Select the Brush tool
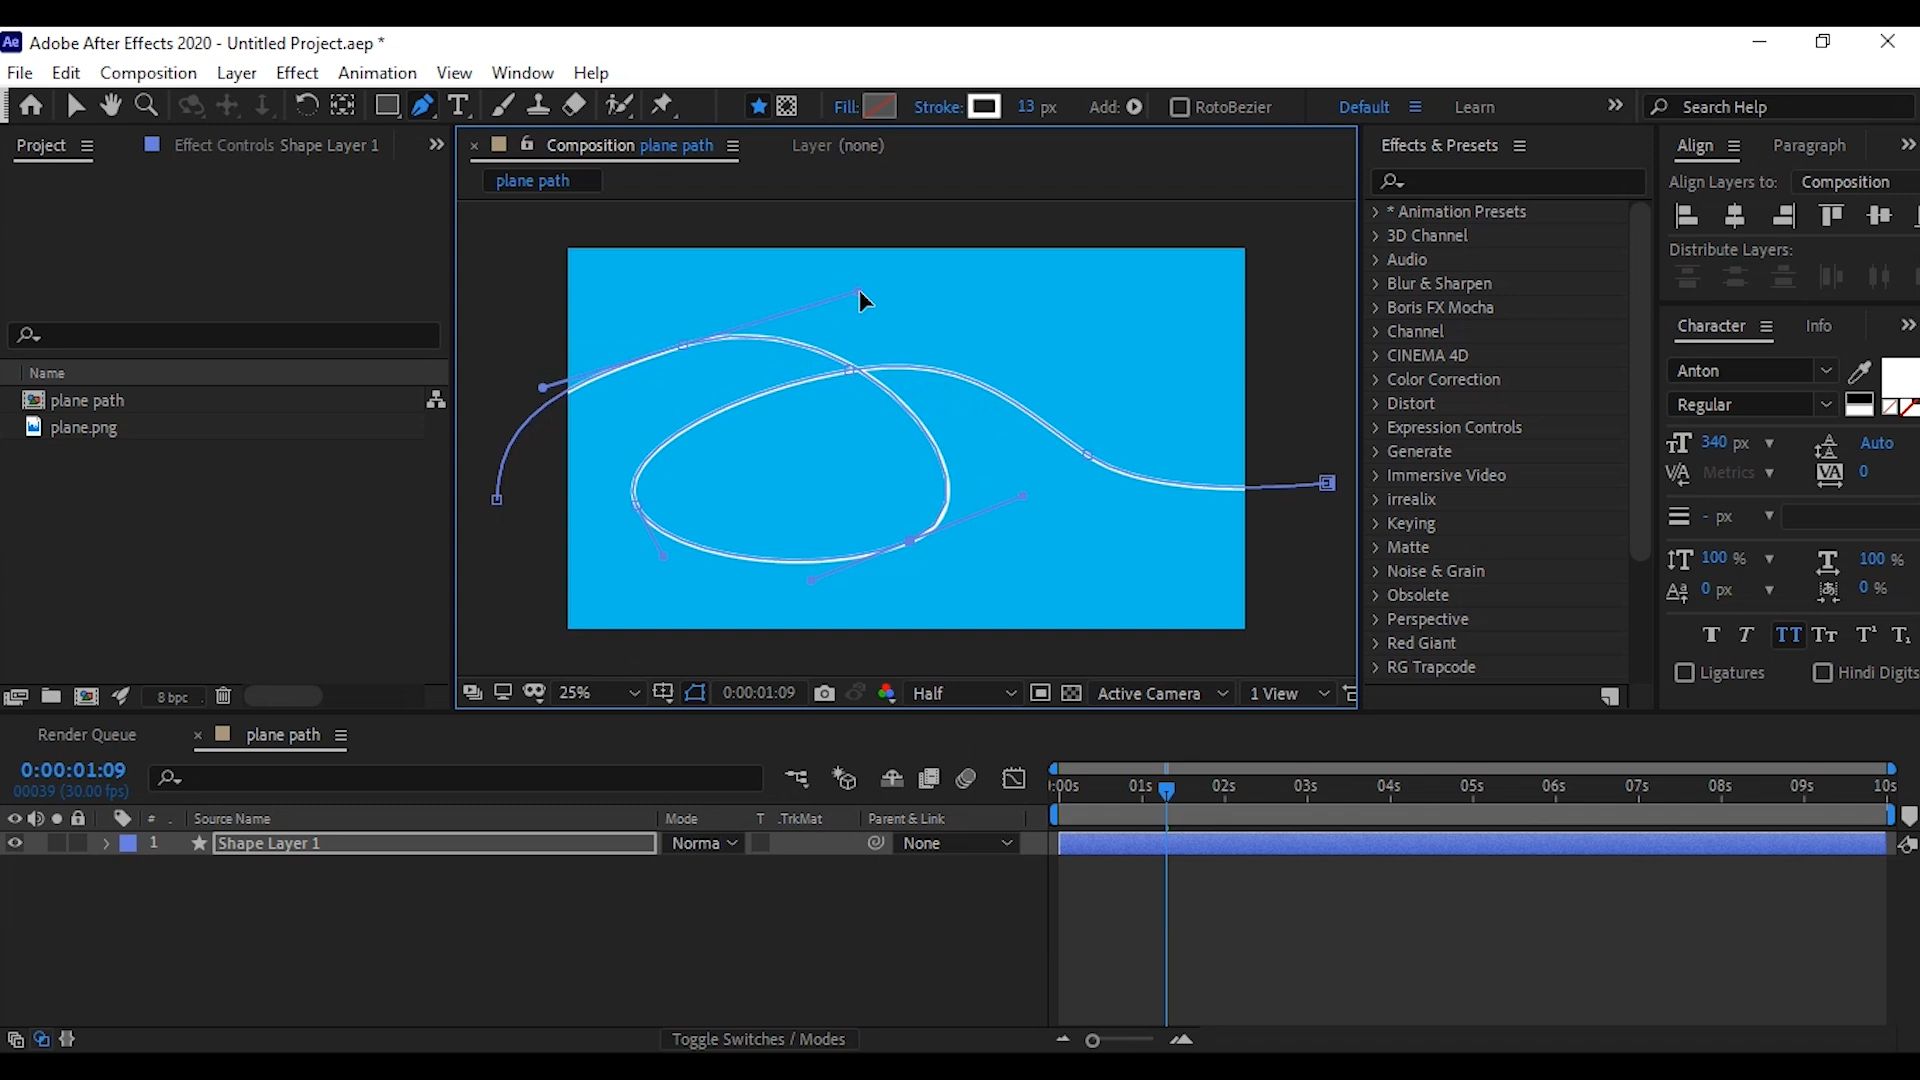 [503, 105]
